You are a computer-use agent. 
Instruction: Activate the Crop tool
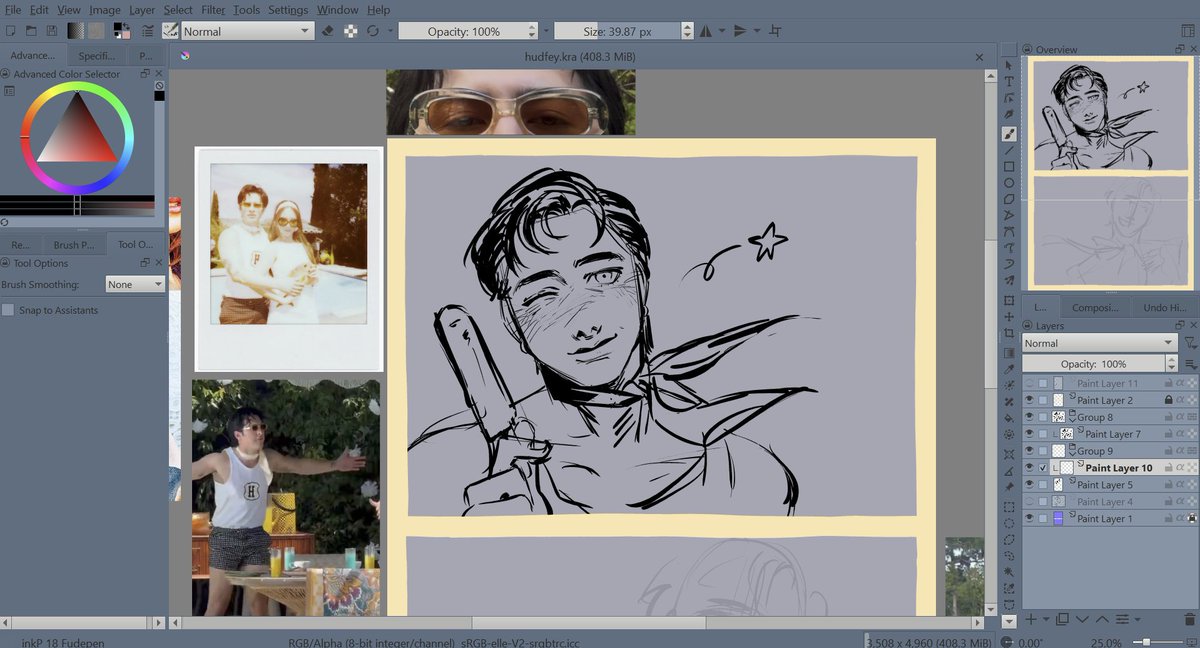(1009, 333)
